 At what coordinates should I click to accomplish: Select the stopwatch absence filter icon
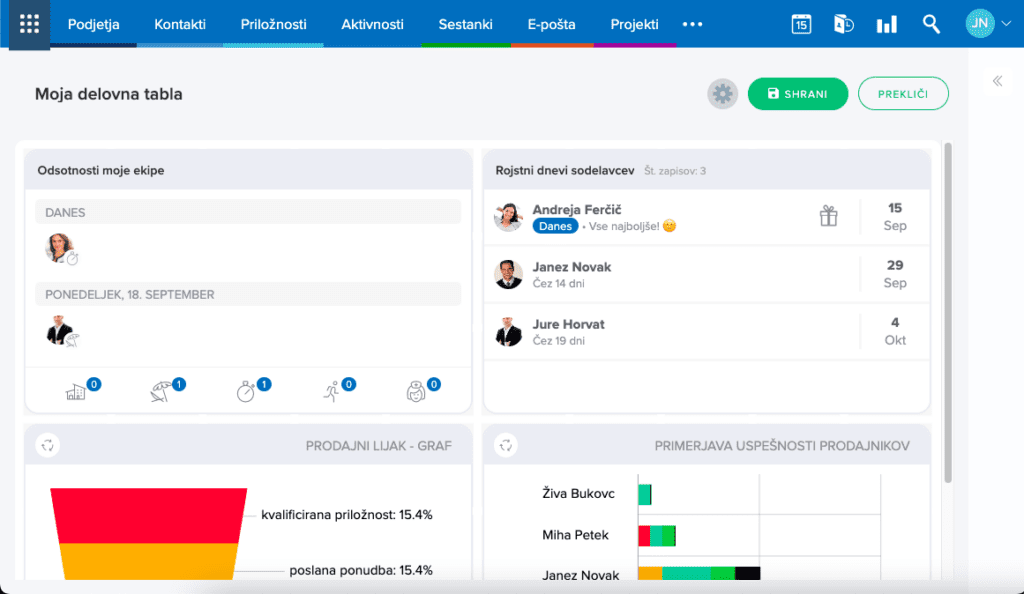point(247,391)
